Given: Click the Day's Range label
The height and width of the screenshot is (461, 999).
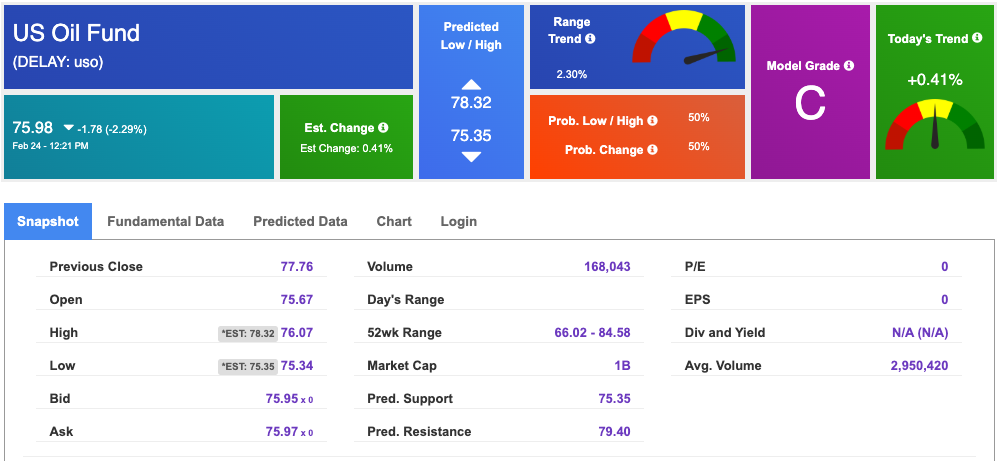Looking at the screenshot, I should point(406,300).
